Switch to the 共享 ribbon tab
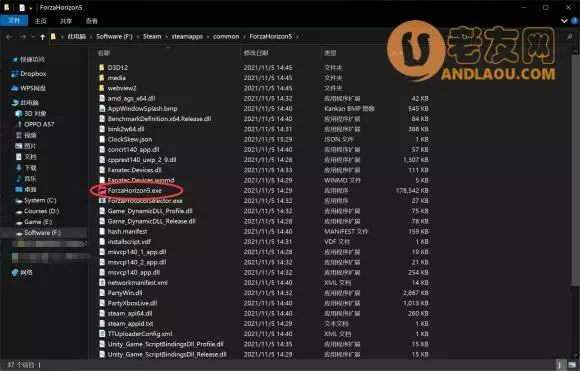The image size is (580, 371). click(x=66, y=21)
